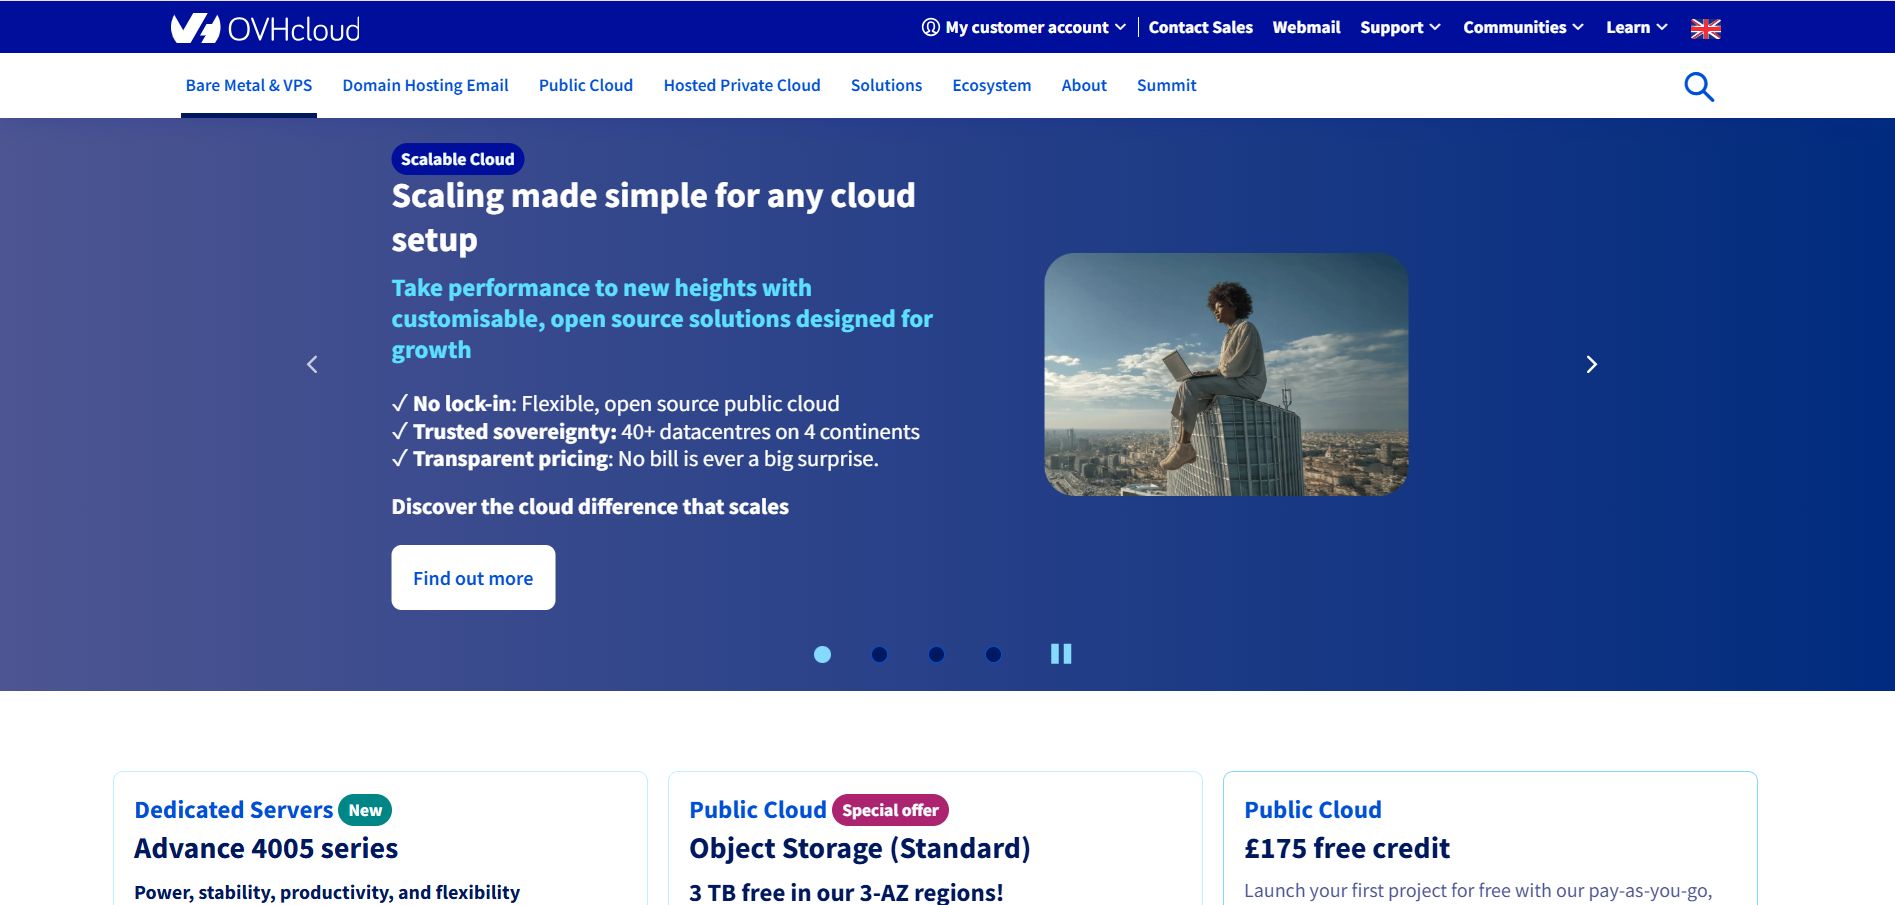Open the Hosted Private Cloud section
This screenshot has height=905, width=1895.
[741, 85]
